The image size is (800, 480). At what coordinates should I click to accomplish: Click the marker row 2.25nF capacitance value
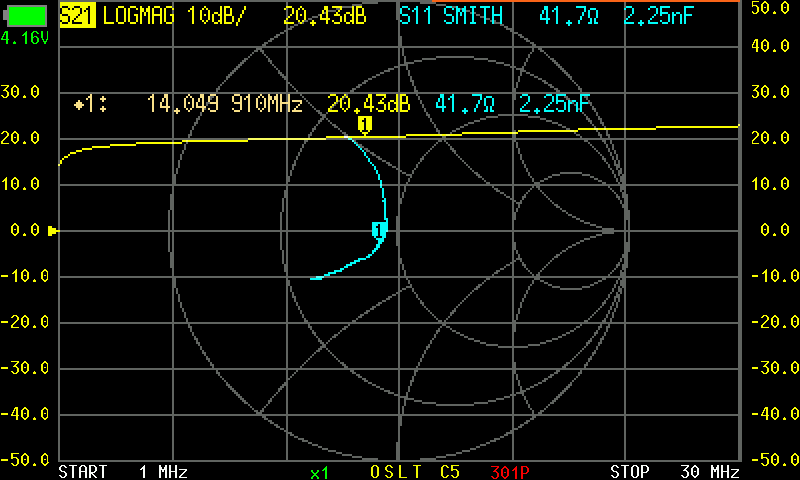click(555, 104)
